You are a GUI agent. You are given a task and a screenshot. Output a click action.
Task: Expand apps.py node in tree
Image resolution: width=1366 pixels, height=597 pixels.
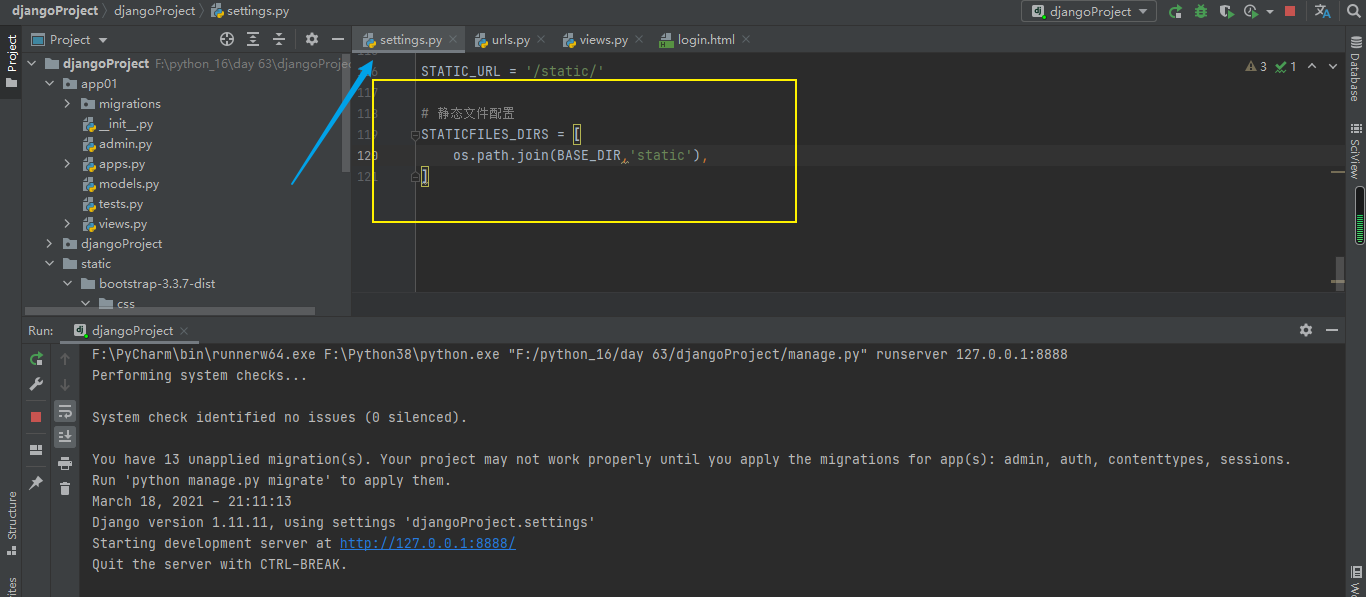pos(68,163)
